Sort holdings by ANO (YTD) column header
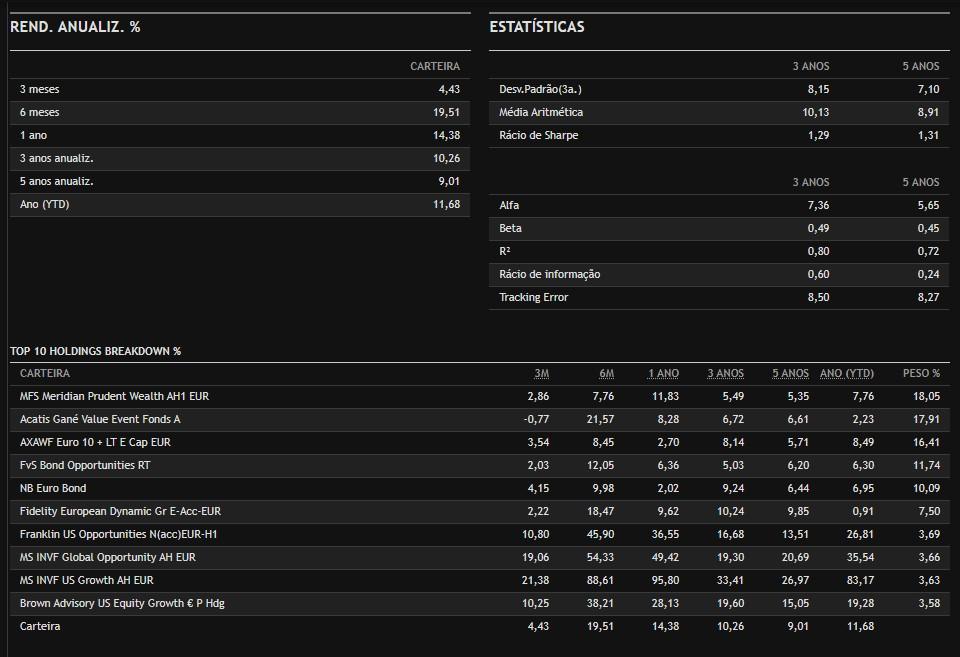The height and width of the screenshot is (657, 960). tap(846, 374)
